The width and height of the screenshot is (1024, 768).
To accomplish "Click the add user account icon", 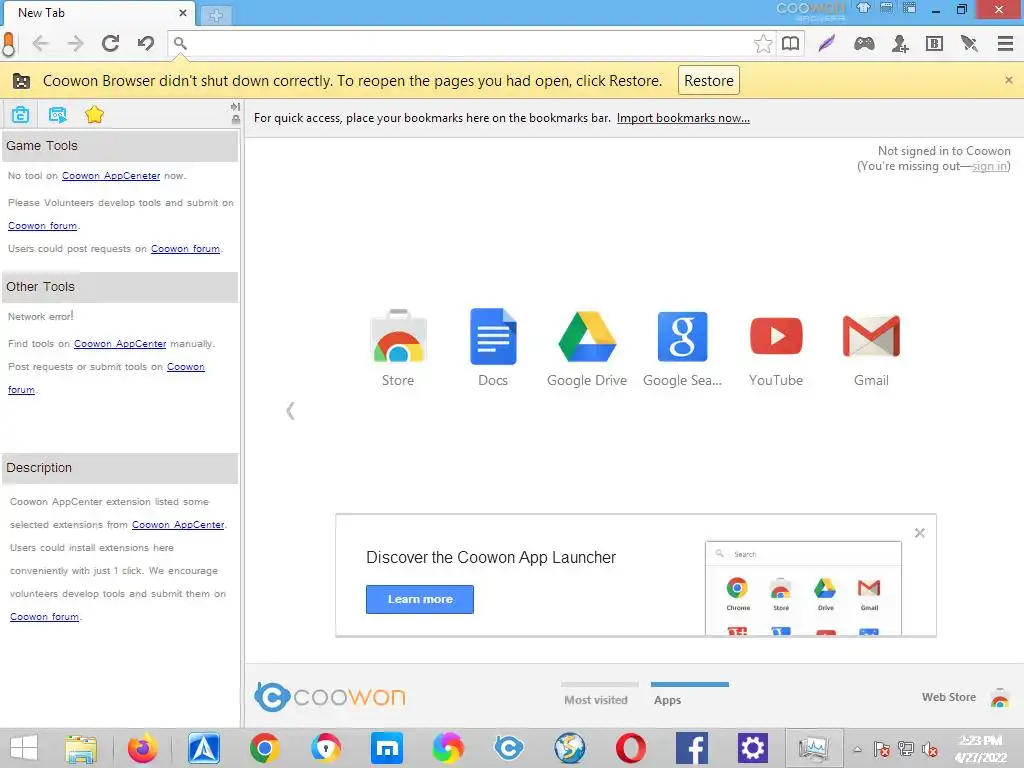I will 900,44.
